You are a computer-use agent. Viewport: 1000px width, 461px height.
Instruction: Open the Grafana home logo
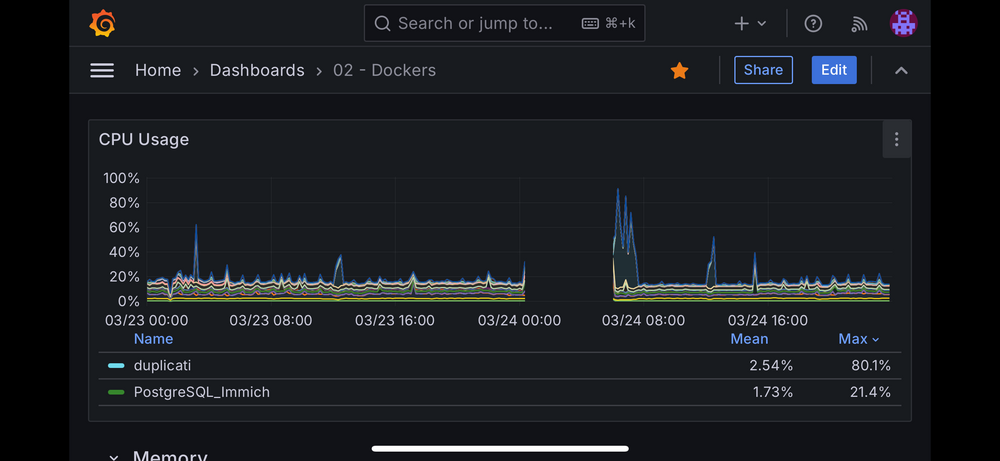pyautogui.click(x=102, y=24)
